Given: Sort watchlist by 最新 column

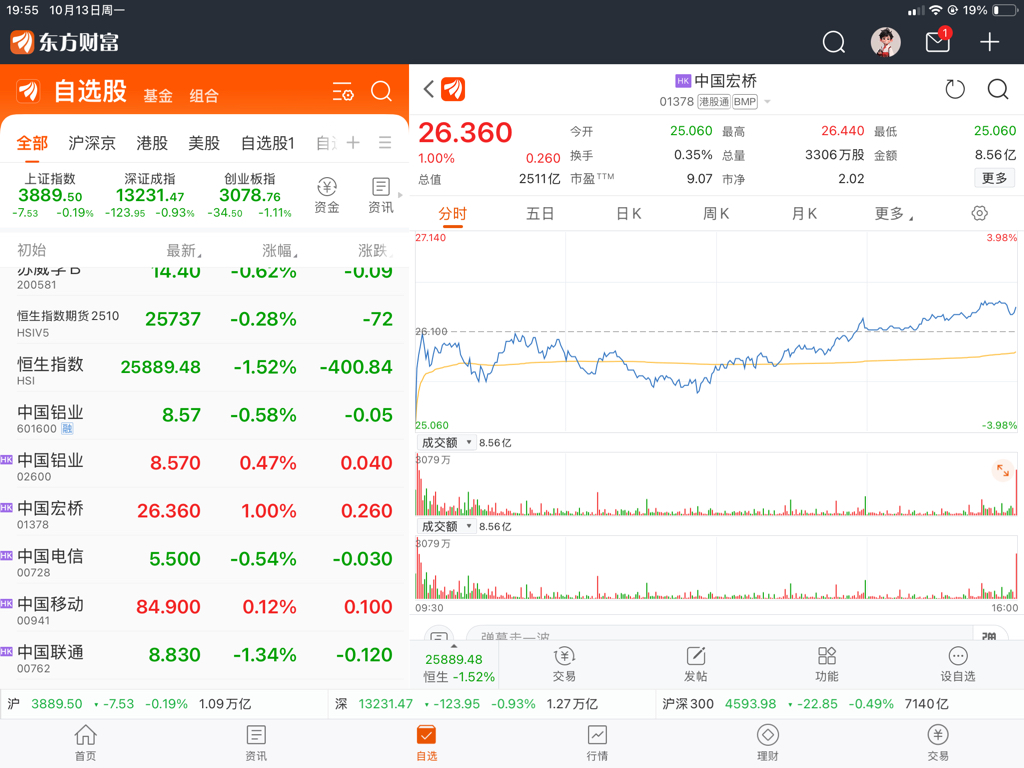Looking at the screenshot, I should [184, 250].
